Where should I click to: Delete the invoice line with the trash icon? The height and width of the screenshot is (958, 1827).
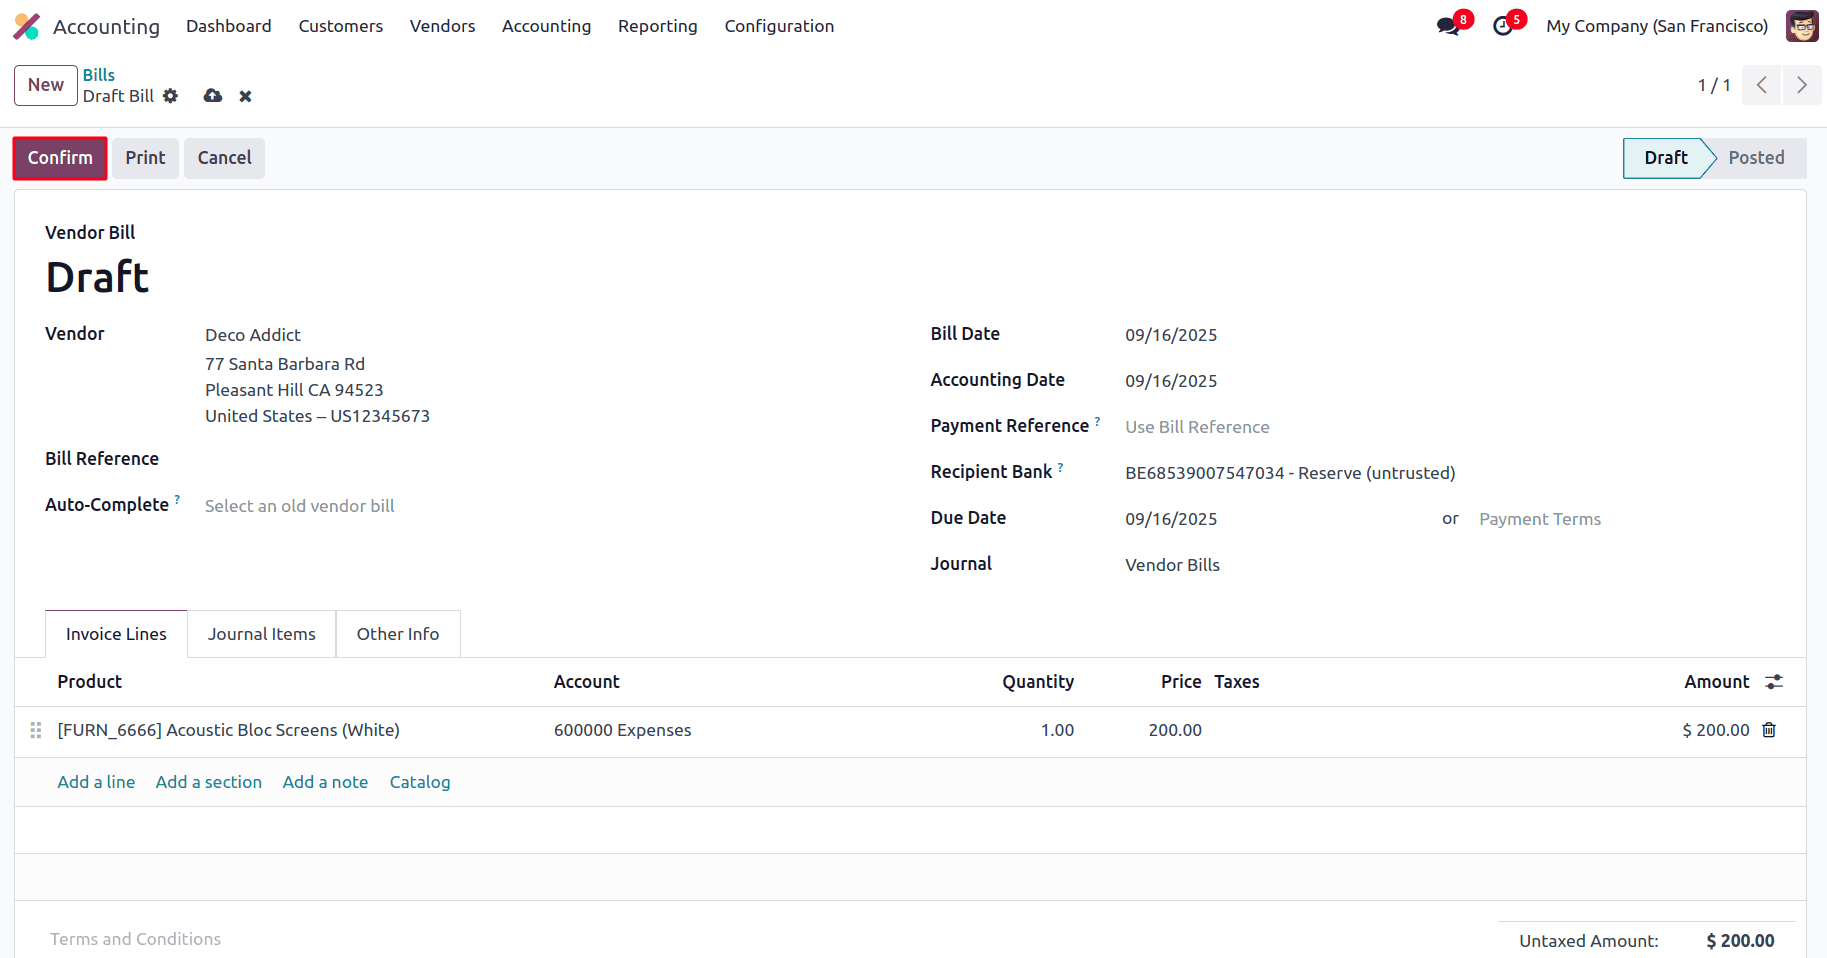pyautogui.click(x=1769, y=730)
